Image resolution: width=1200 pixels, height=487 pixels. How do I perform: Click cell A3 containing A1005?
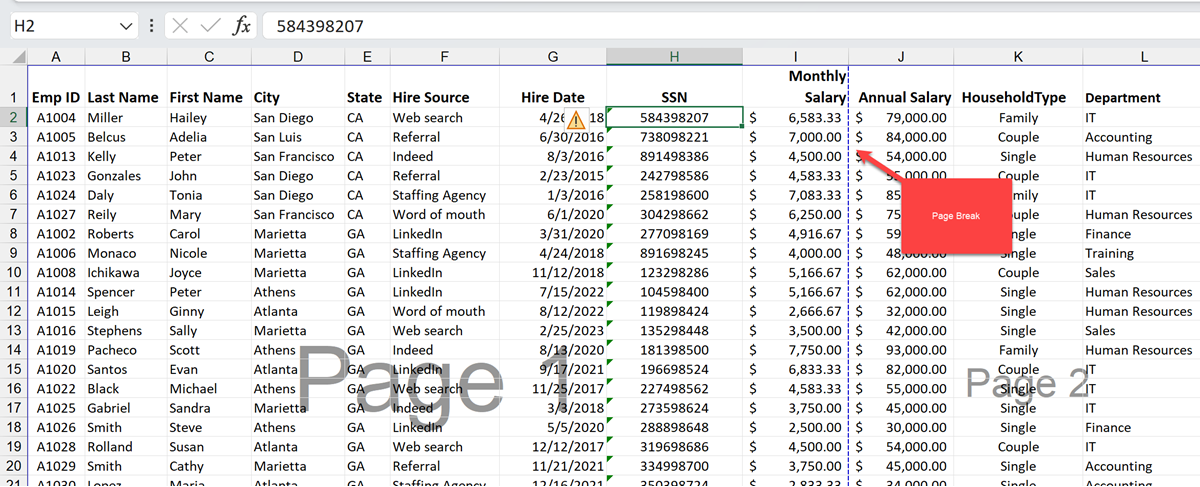(x=56, y=137)
